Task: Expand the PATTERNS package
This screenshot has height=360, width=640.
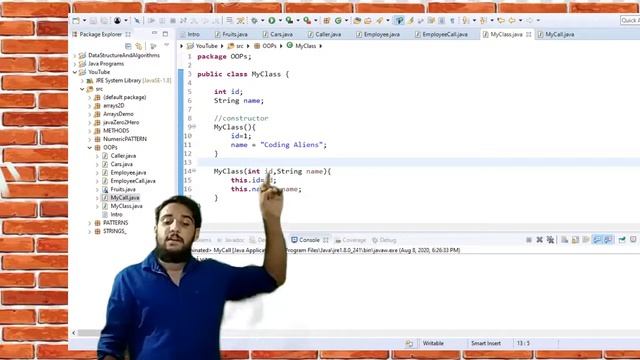Action: pyautogui.click(x=90, y=223)
